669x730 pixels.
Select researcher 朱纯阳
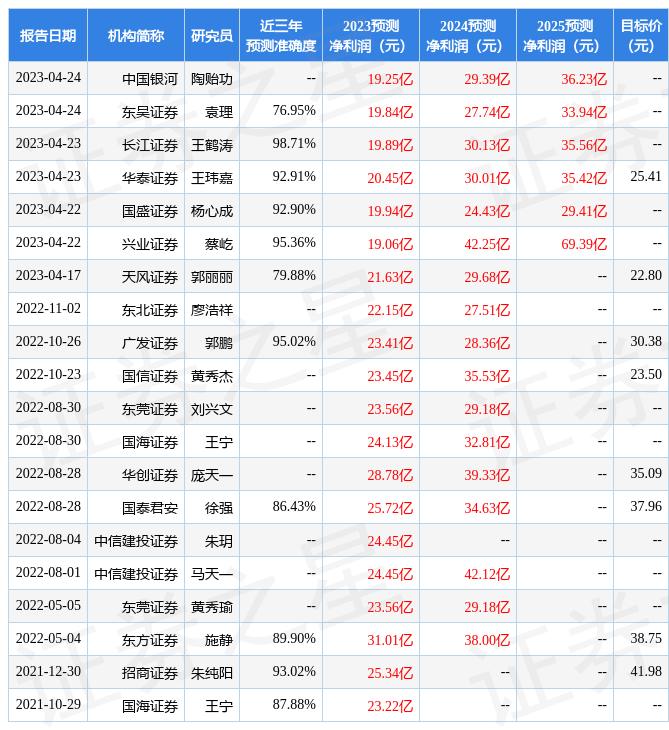(212, 674)
